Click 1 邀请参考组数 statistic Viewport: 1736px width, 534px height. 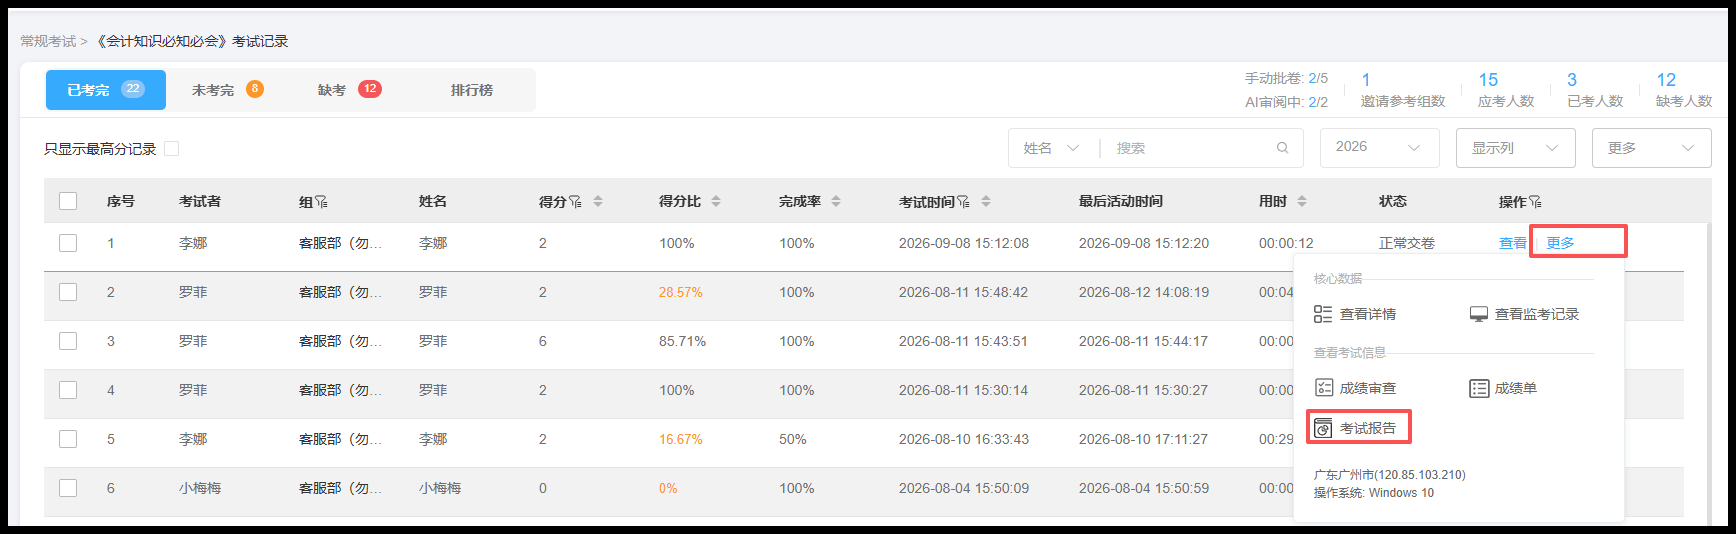pos(1402,89)
